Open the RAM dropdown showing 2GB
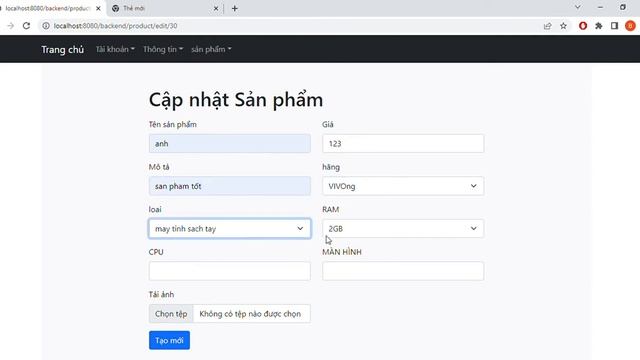 click(403, 229)
